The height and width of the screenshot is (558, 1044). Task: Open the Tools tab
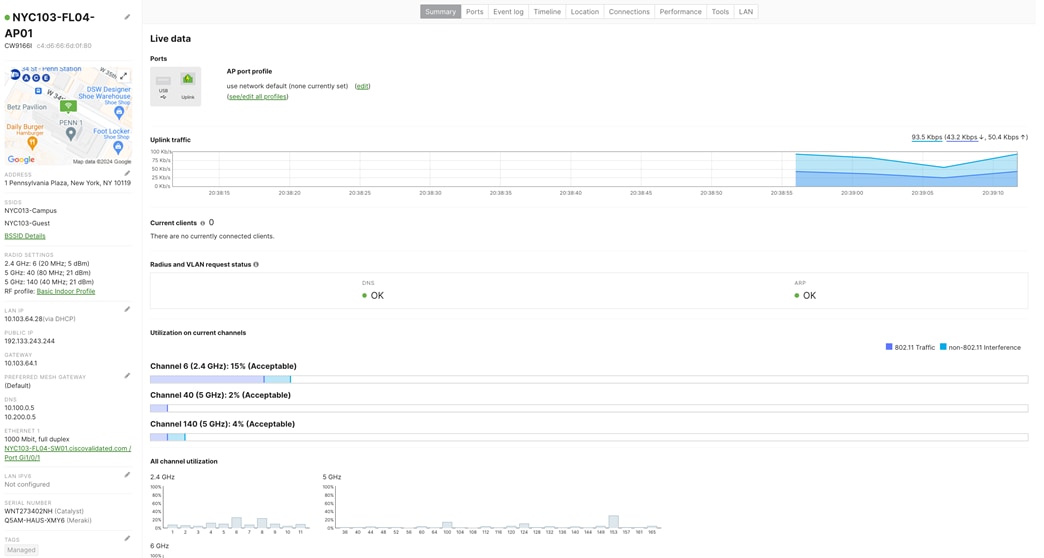point(720,12)
